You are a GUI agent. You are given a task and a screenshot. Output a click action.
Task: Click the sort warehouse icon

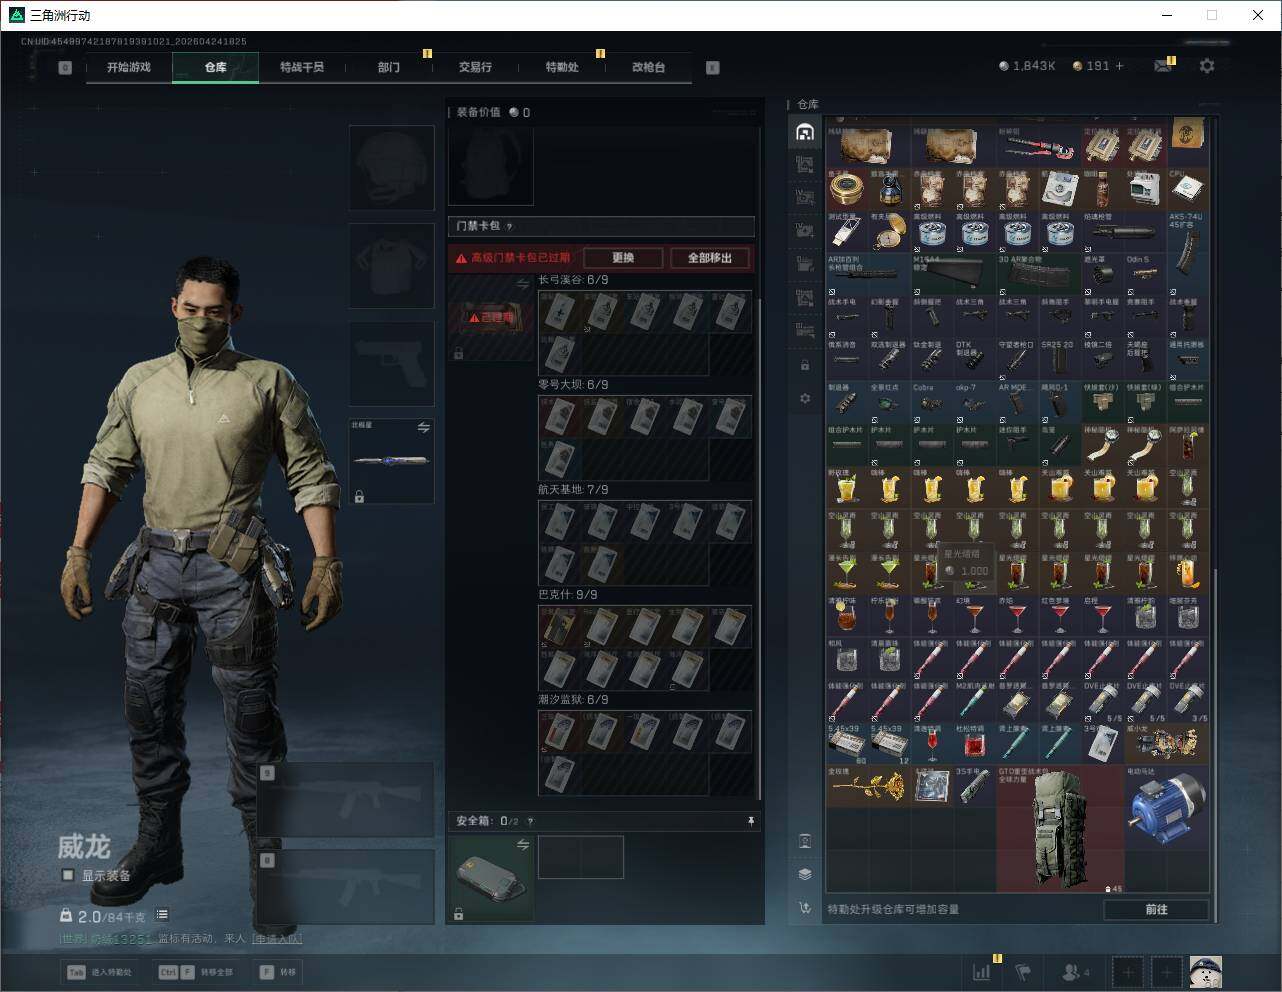click(x=805, y=908)
